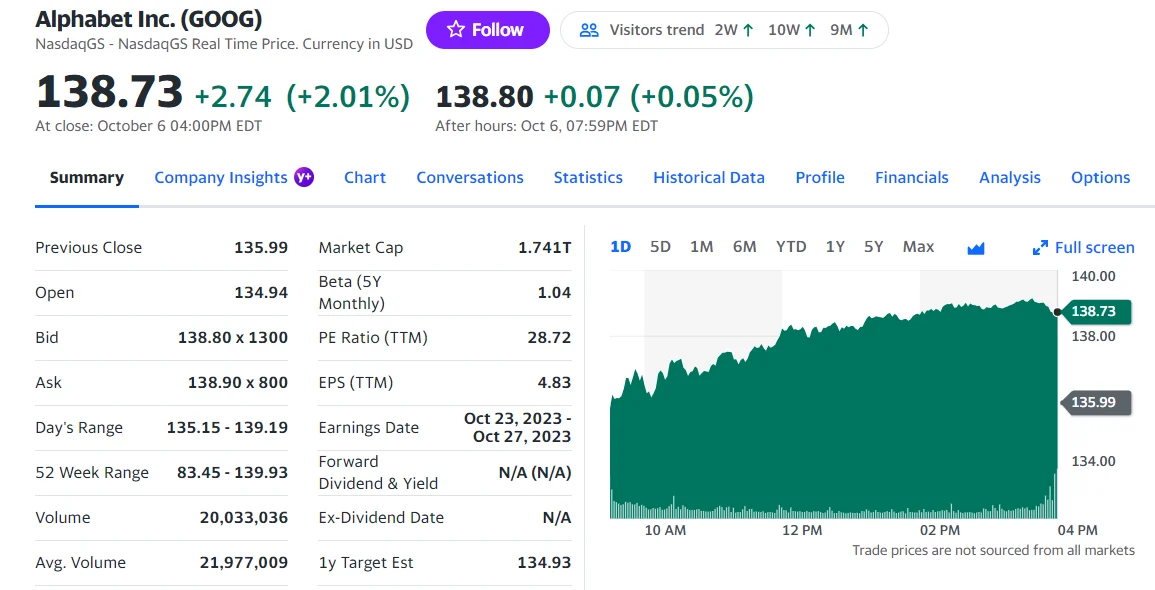Click the 135.99 previous close chart marker
This screenshot has width=1155, height=590.
click(1095, 402)
